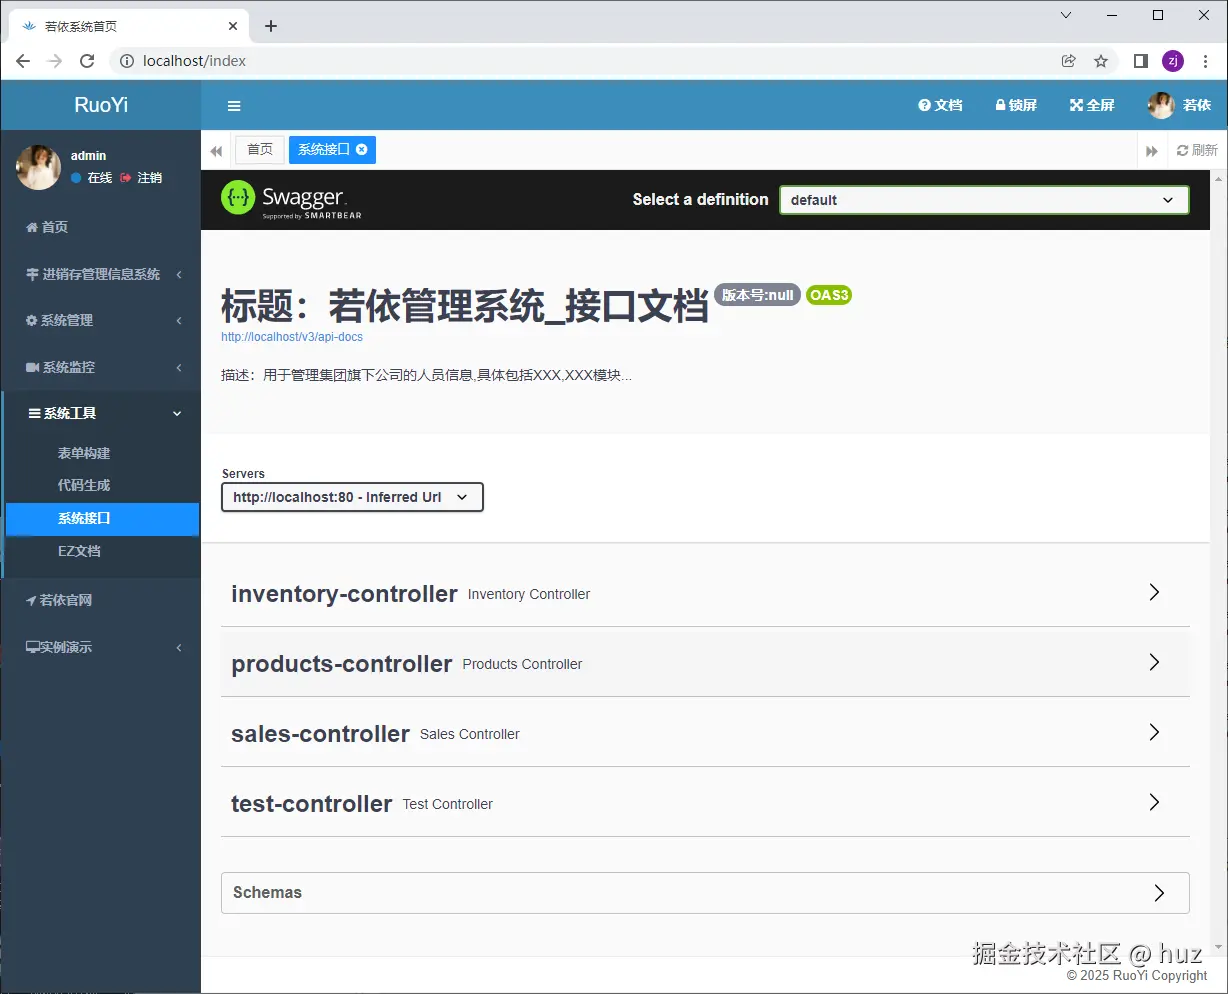Open the Select a definition dropdown

(x=984, y=200)
